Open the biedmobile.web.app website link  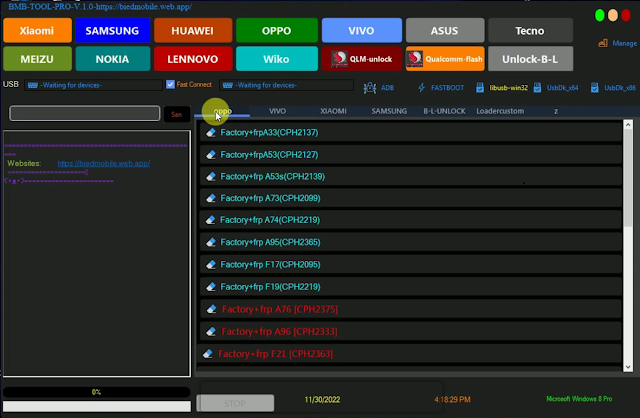point(104,163)
